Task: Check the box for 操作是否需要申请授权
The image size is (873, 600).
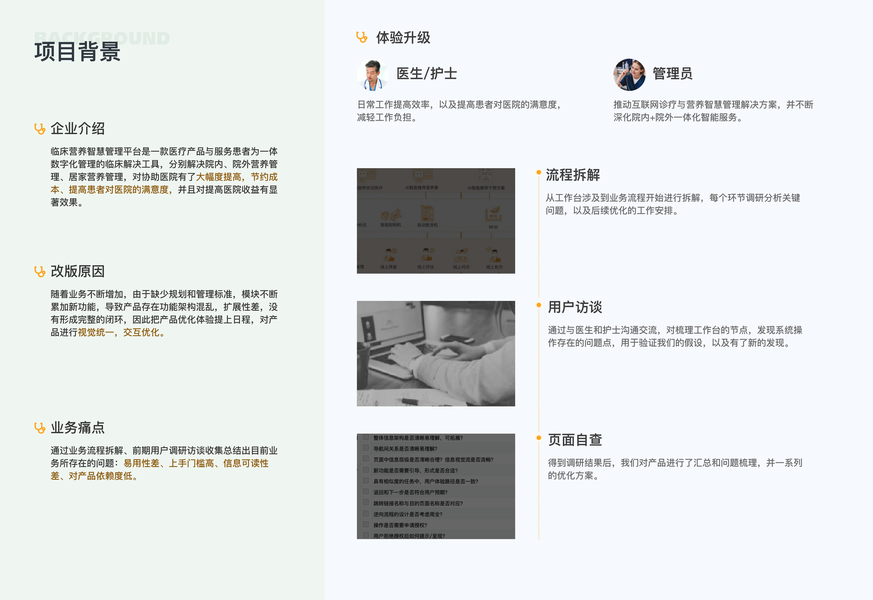Action: click(366, 525)
